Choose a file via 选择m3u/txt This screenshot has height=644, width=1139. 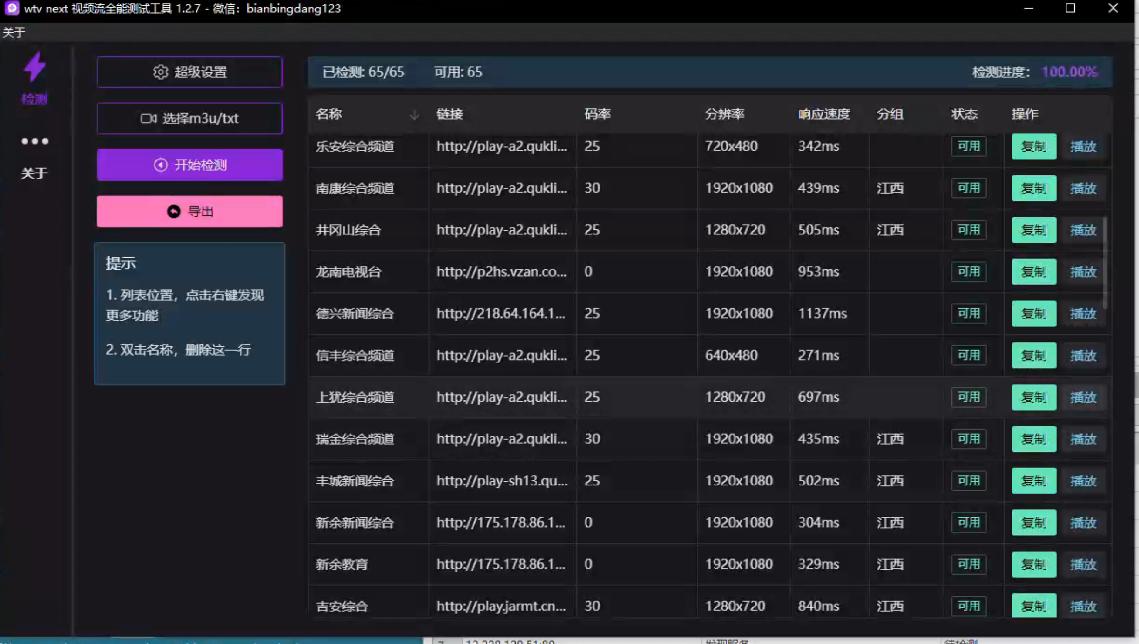point(189,118)
